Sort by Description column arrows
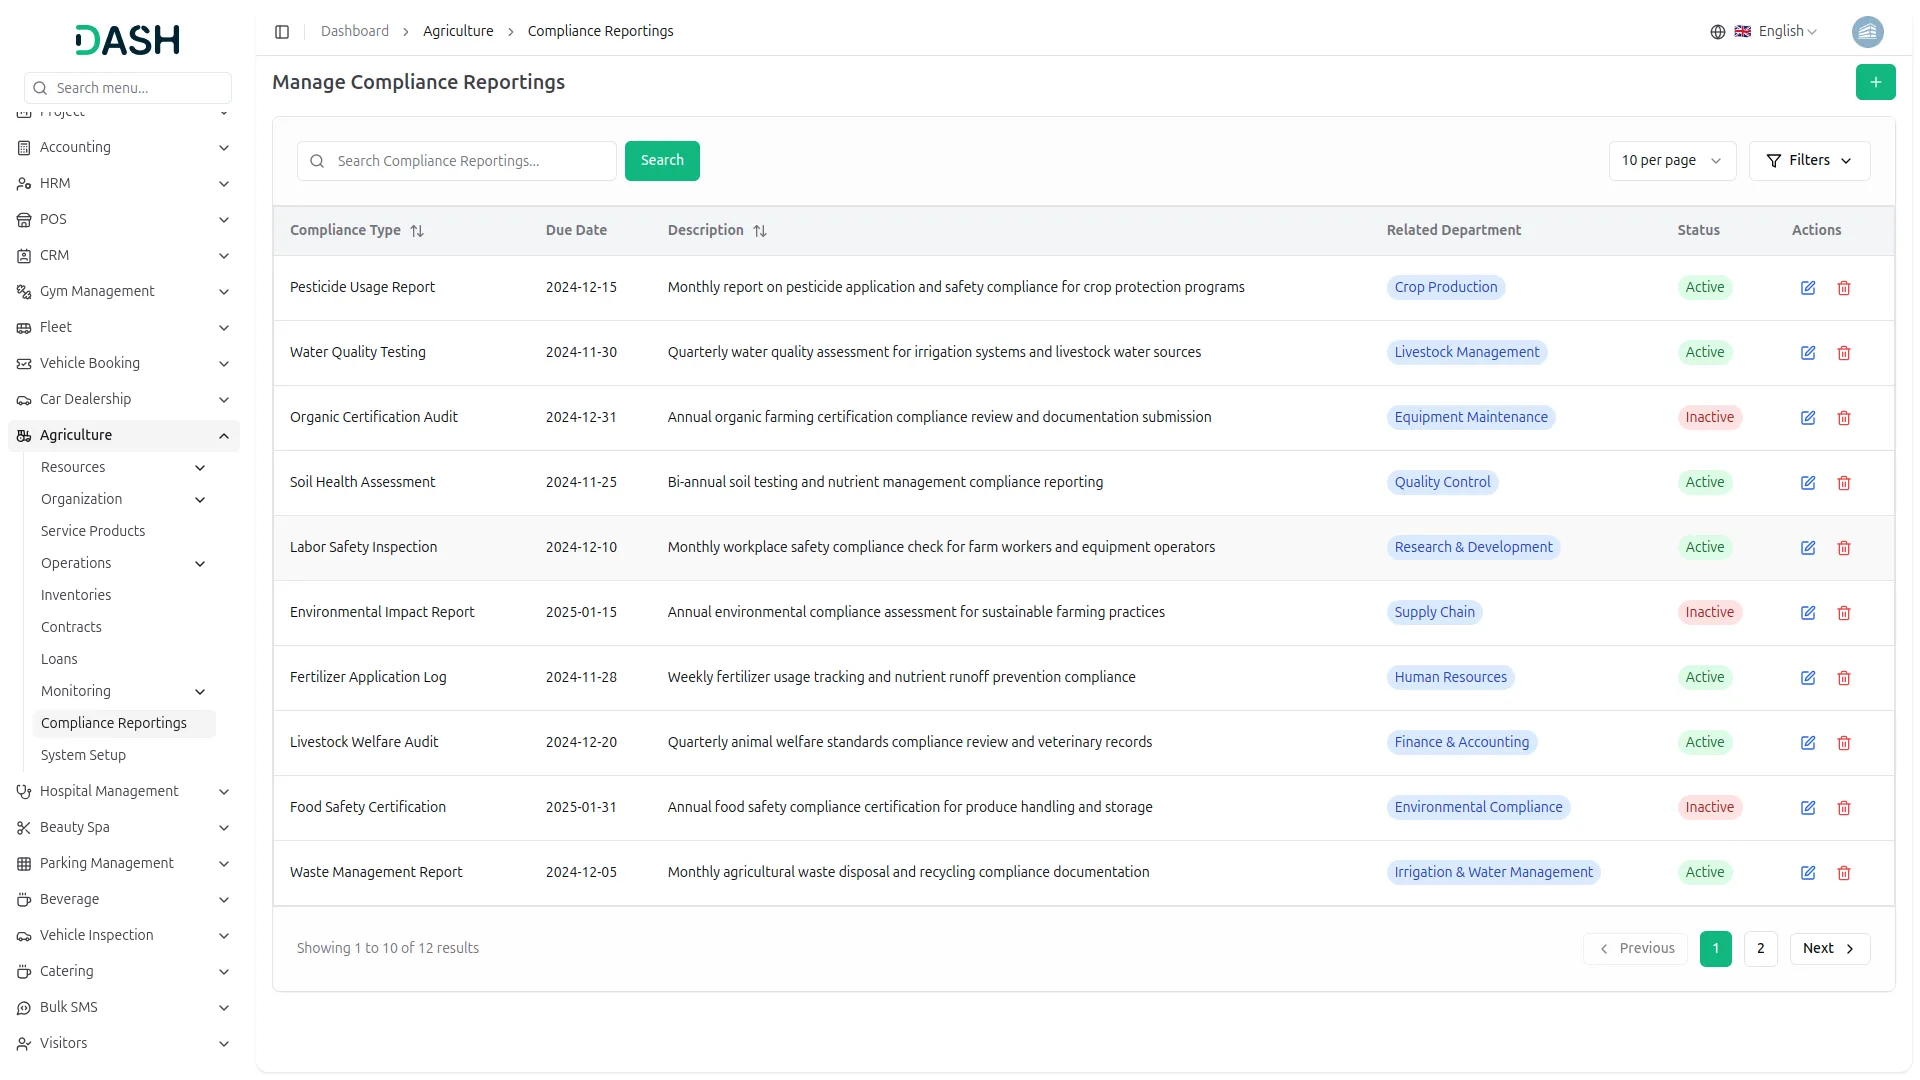 [x=760, y=231]
